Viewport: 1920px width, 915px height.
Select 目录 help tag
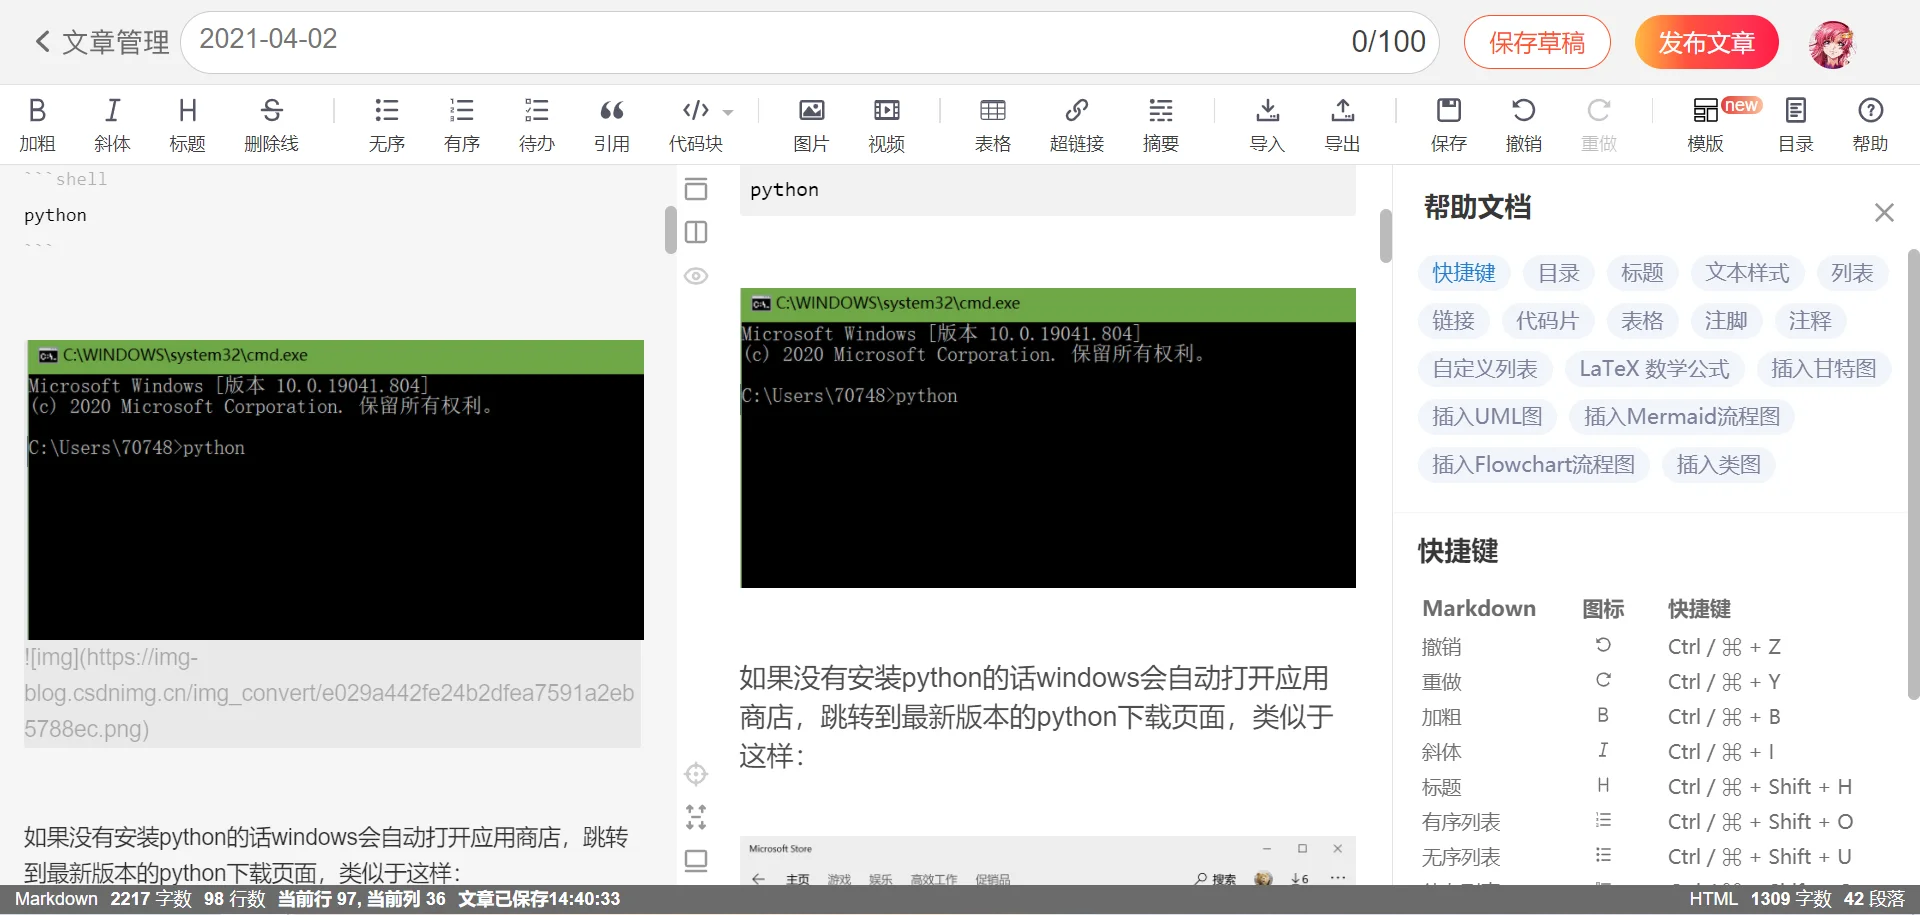pyautogui.click(x=1558, y=272)
